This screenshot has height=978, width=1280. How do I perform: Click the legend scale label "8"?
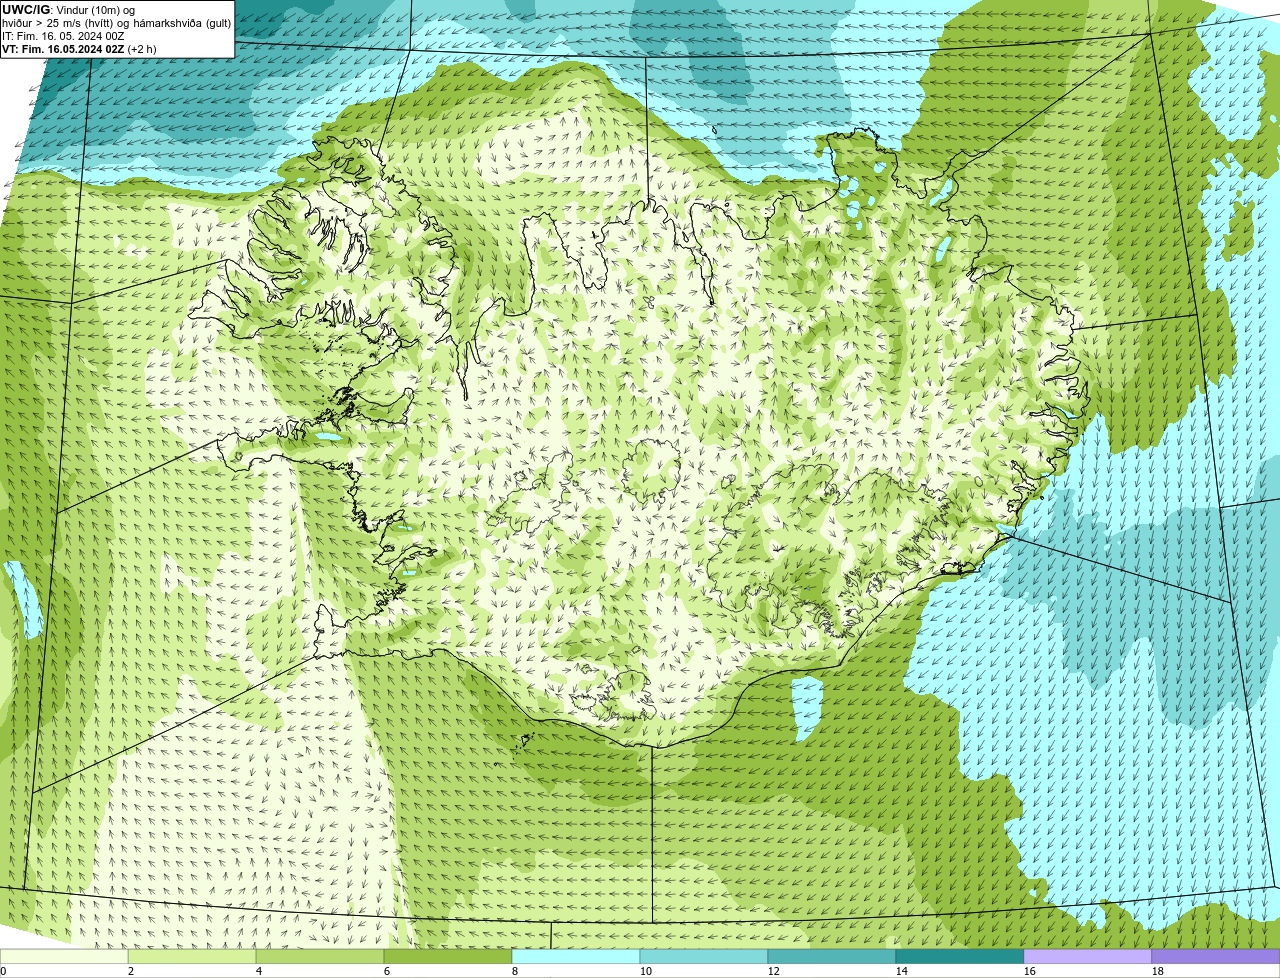pyautogui.click(x=515, y=971)
